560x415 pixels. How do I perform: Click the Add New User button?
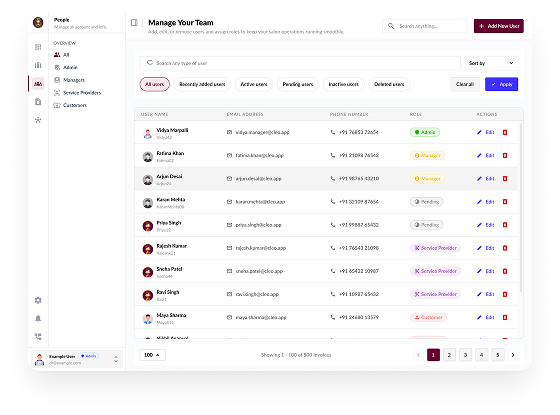(x=499, y=26)
